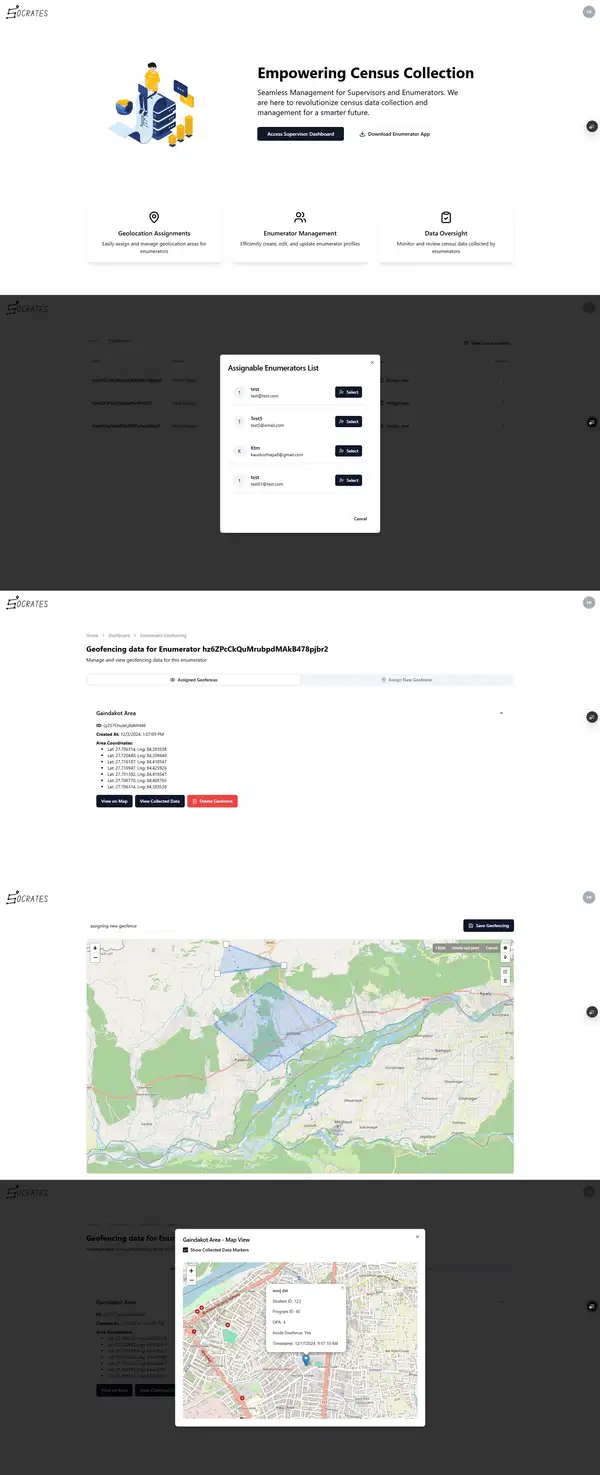The width and height of the screenshot is (600, 1475).
Task: Click the Geolocation Assignments map pin icon
Action: click(x=154, y=217)
